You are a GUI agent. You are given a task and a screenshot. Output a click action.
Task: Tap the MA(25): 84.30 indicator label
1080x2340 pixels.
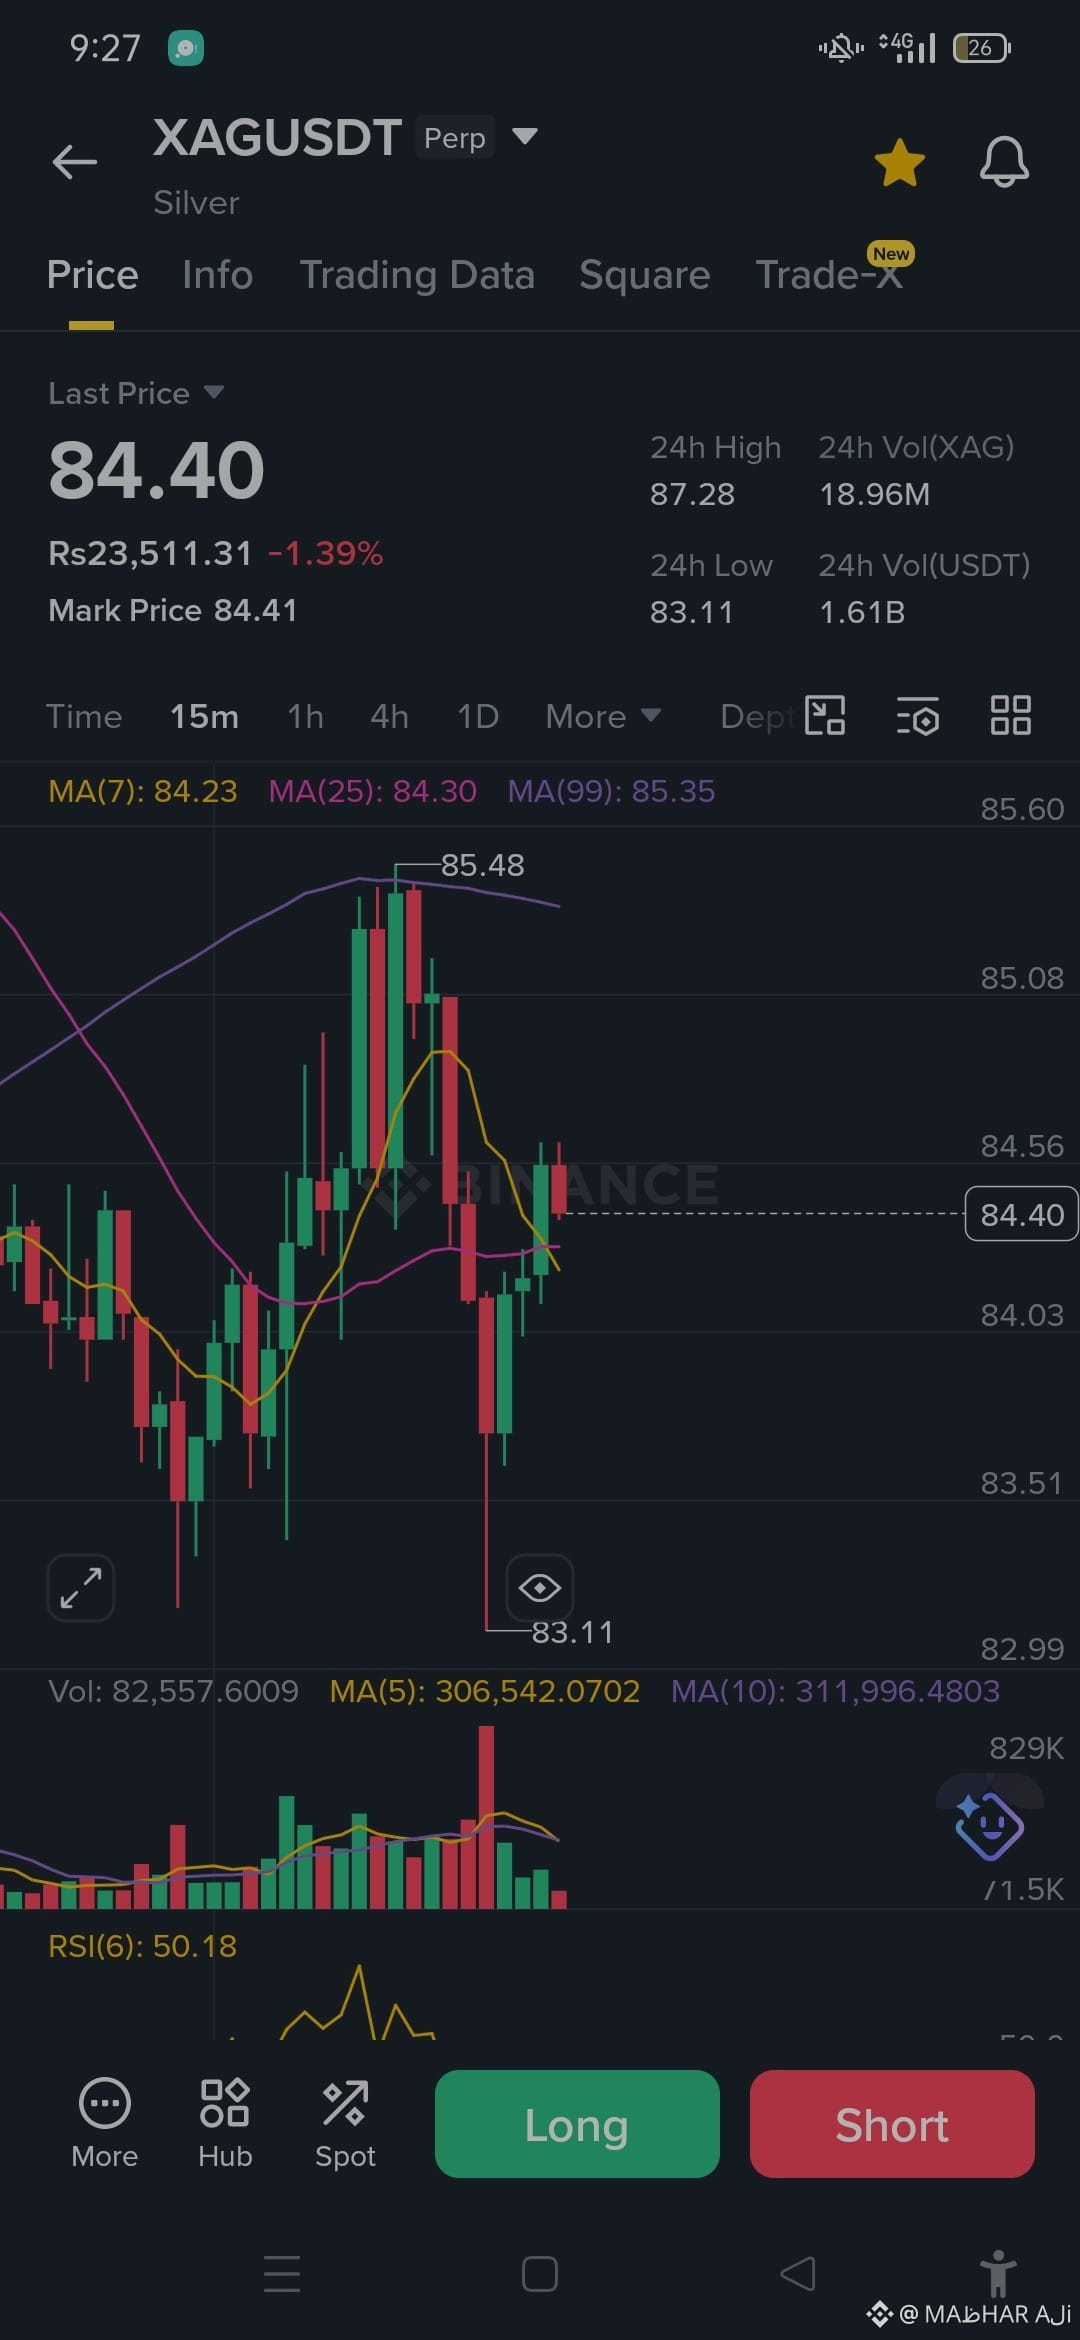(x=372, y=792)
